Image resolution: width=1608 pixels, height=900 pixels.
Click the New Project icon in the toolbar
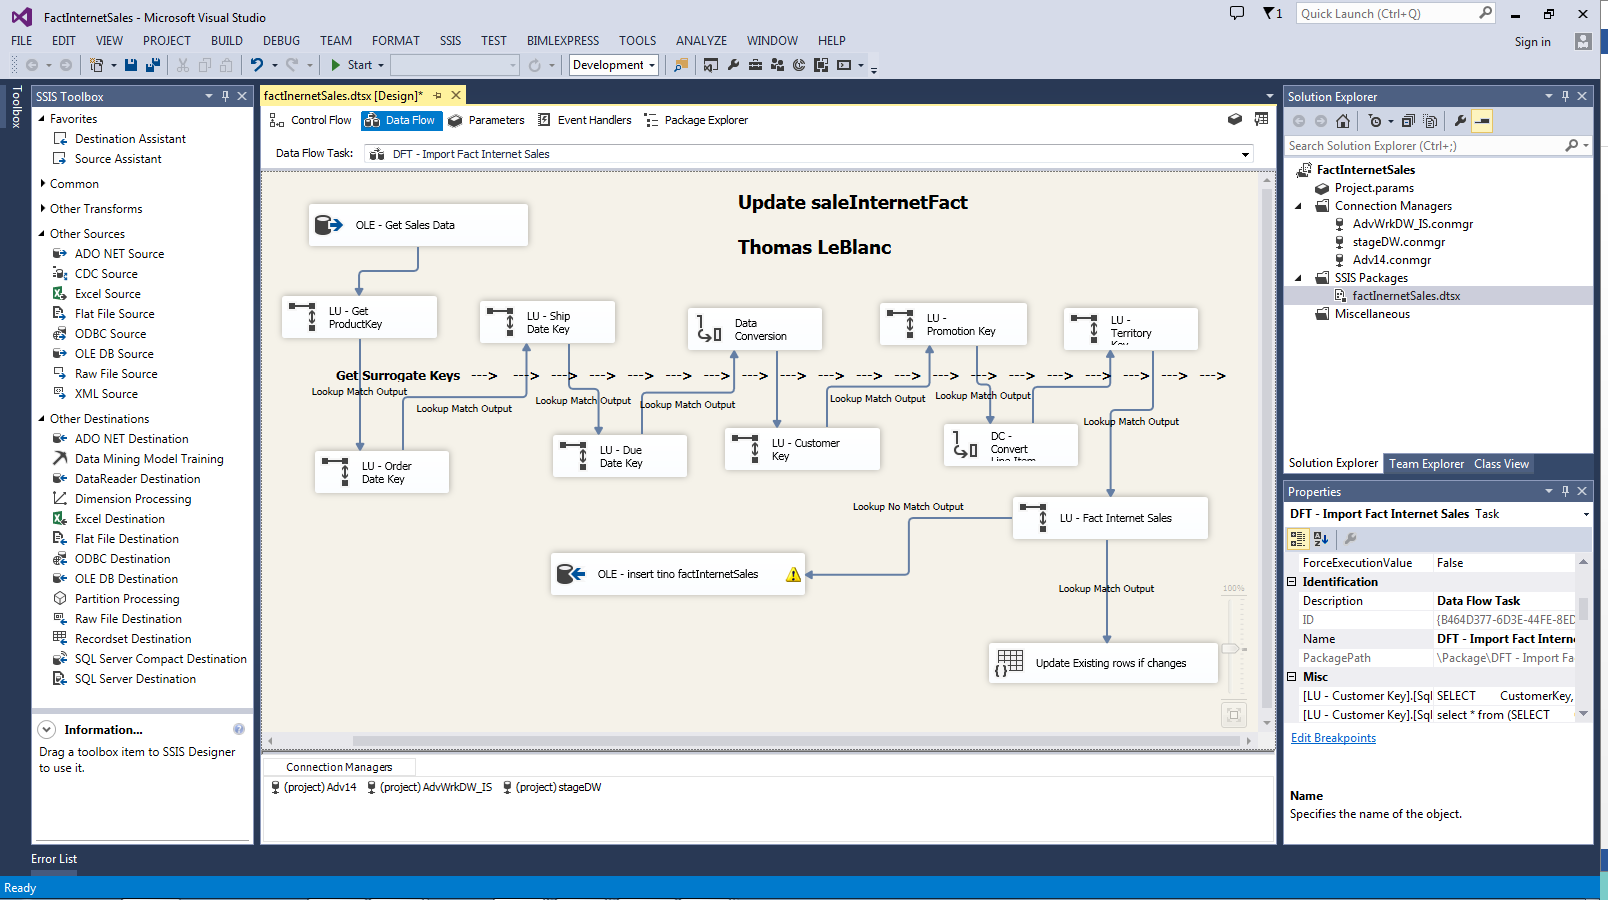coord(96,65)
